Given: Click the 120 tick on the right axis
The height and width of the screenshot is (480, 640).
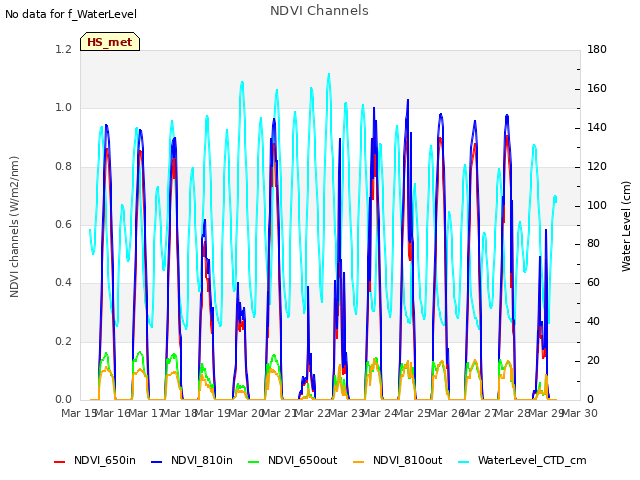Looking at the screenshot, I should point(597,166).
